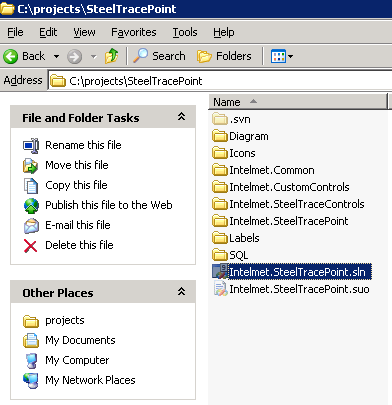The height and width of the screenshot is (405, 392).
Task: Click the Visual Studio .sln file icon
Action: point(220,271)
